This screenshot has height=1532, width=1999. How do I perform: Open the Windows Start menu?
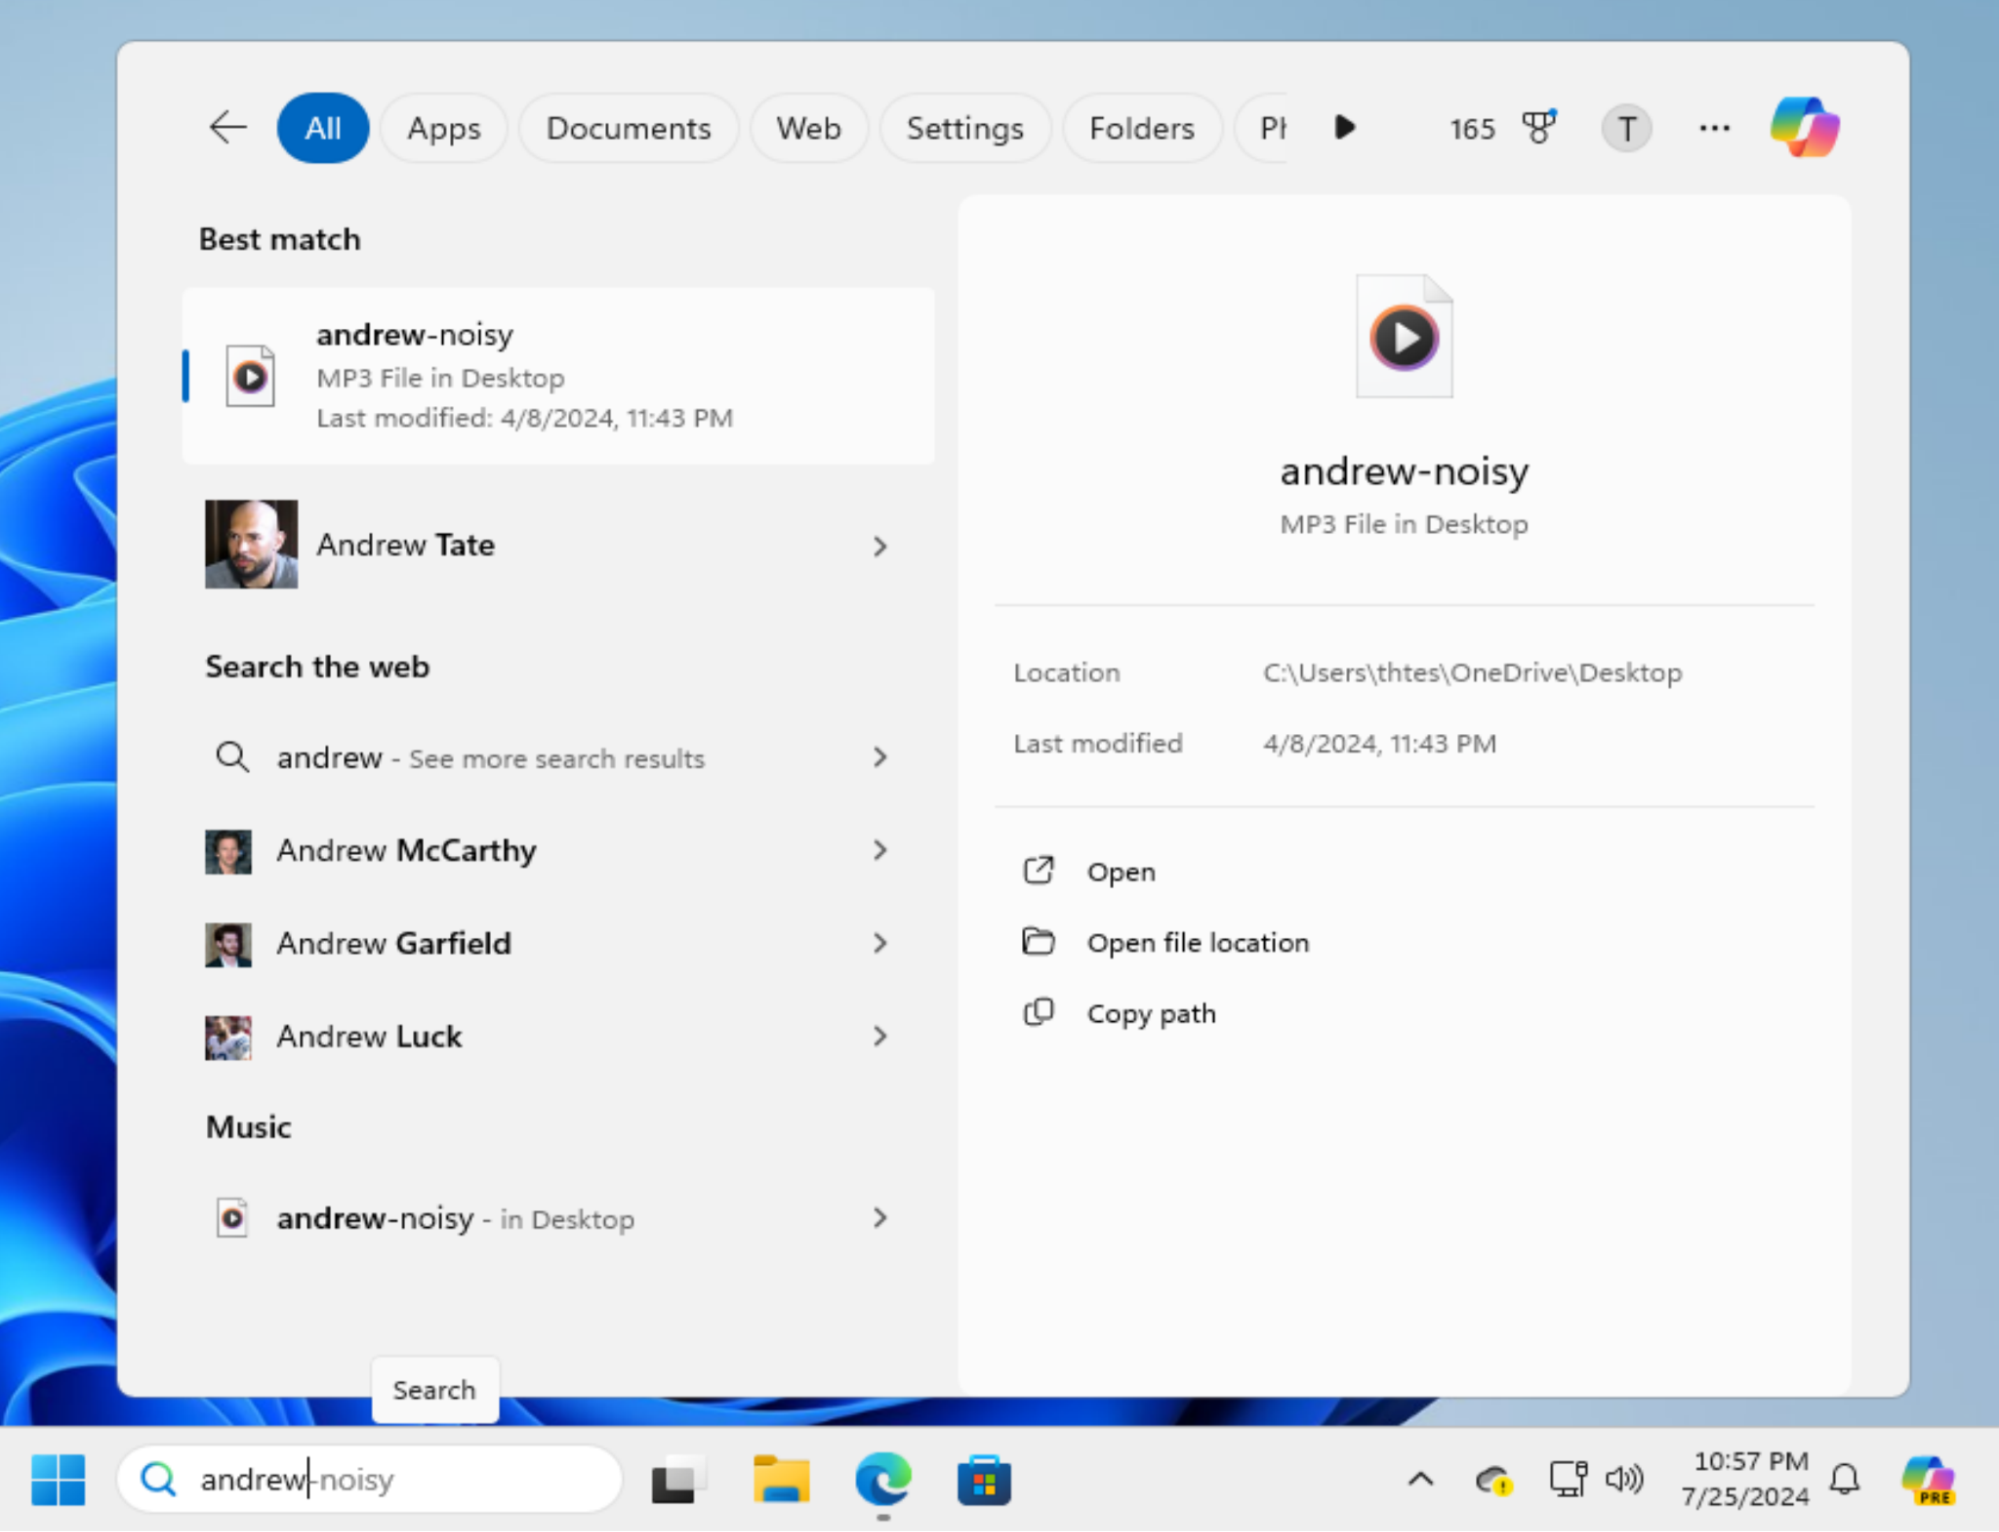coord(58,1480)
